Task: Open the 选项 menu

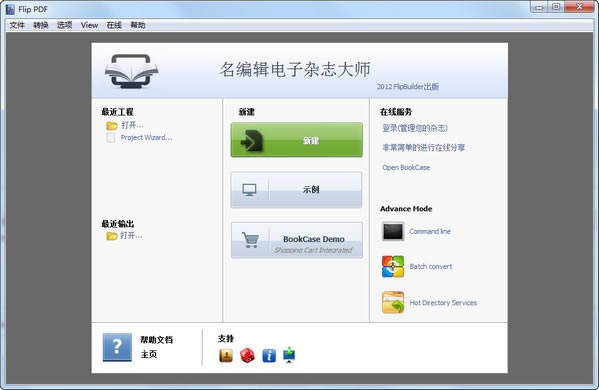Action: pos(64,25)
